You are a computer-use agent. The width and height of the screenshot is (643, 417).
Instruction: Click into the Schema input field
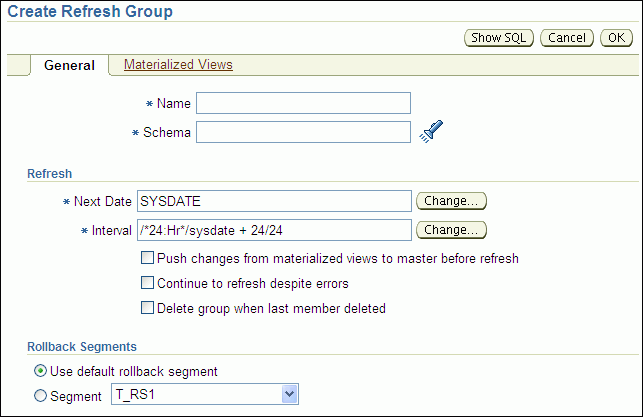tap(303, 132)
